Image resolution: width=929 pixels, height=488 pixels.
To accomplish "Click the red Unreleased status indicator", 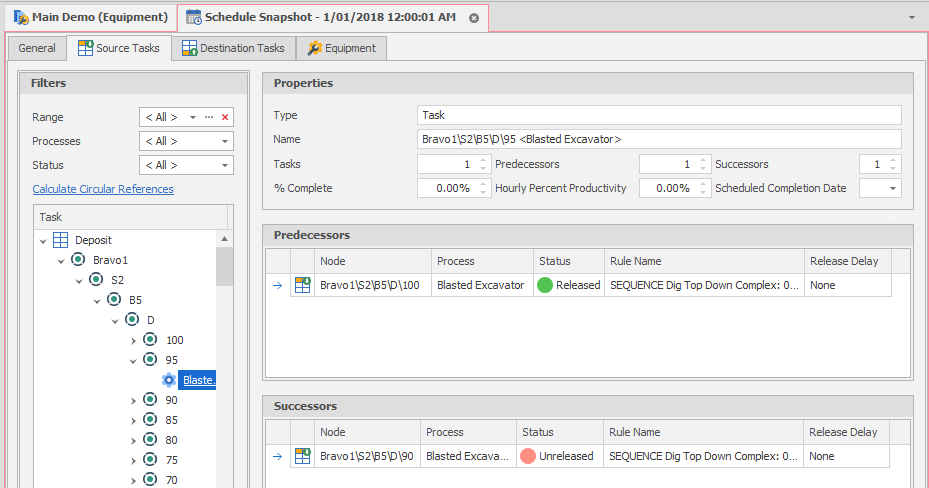I will tap(528, 456).
